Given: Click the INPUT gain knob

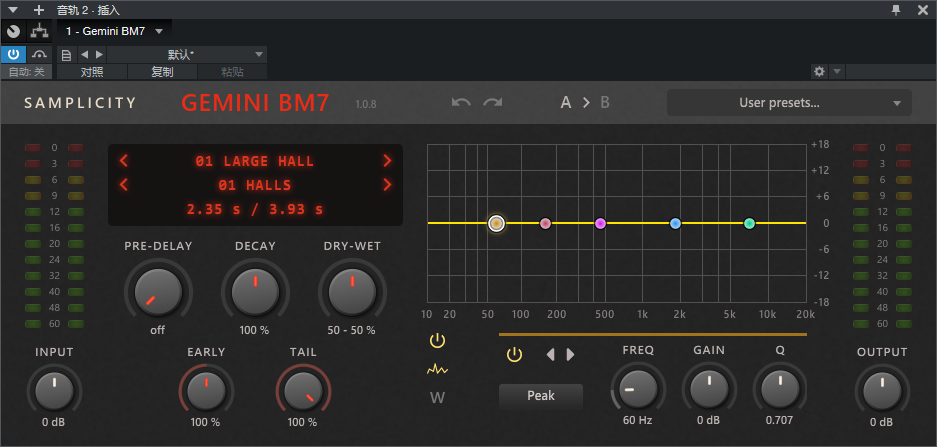Looking at the screenshot, I should (54, 392).
